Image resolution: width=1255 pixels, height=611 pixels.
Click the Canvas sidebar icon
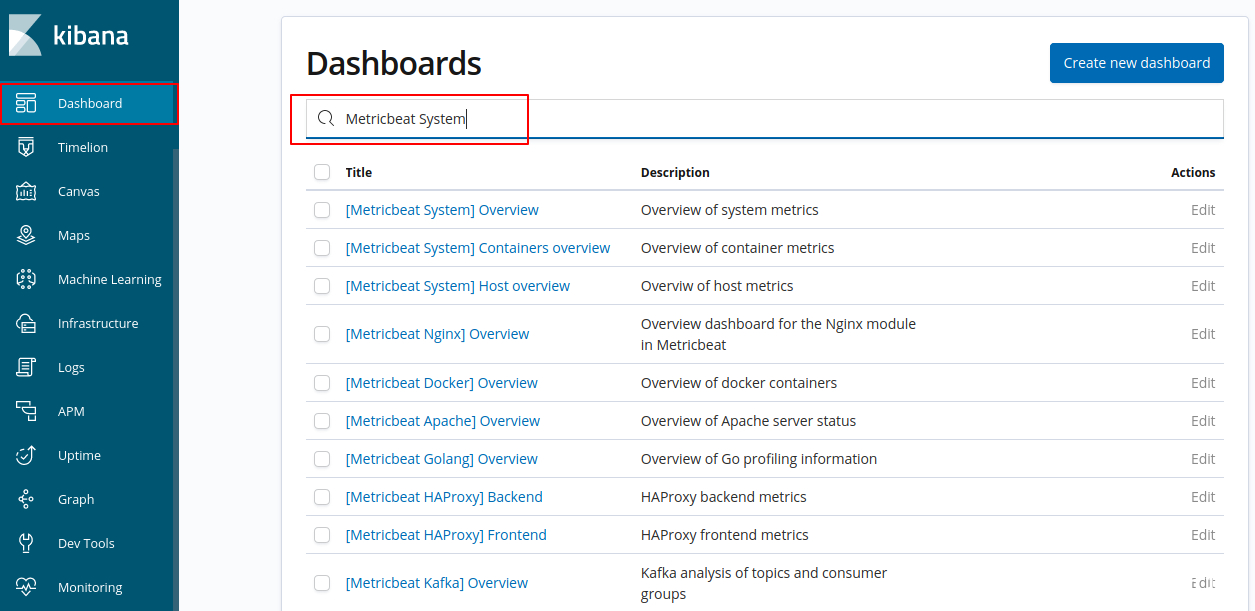[x=26, y=191]
